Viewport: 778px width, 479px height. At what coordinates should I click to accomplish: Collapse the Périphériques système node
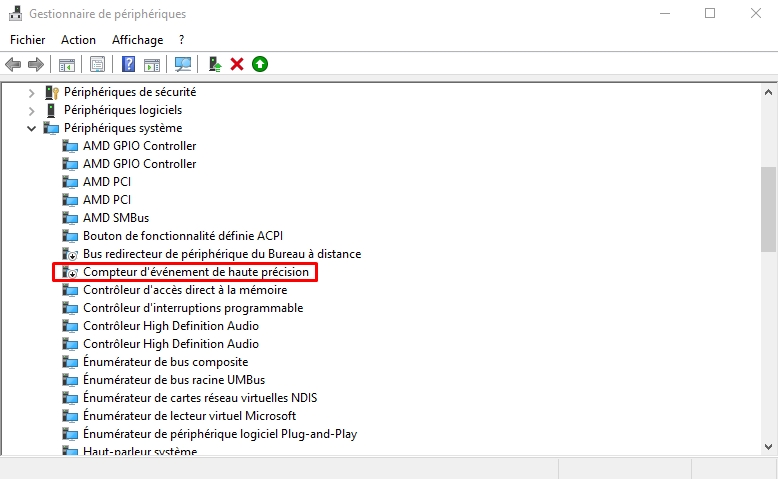(32, 128)
